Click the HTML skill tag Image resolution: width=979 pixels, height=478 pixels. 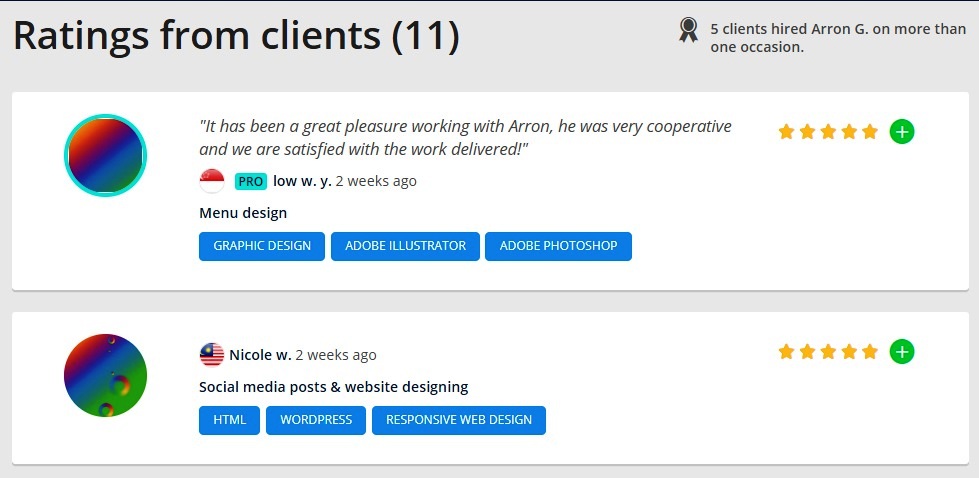(229, 420)
